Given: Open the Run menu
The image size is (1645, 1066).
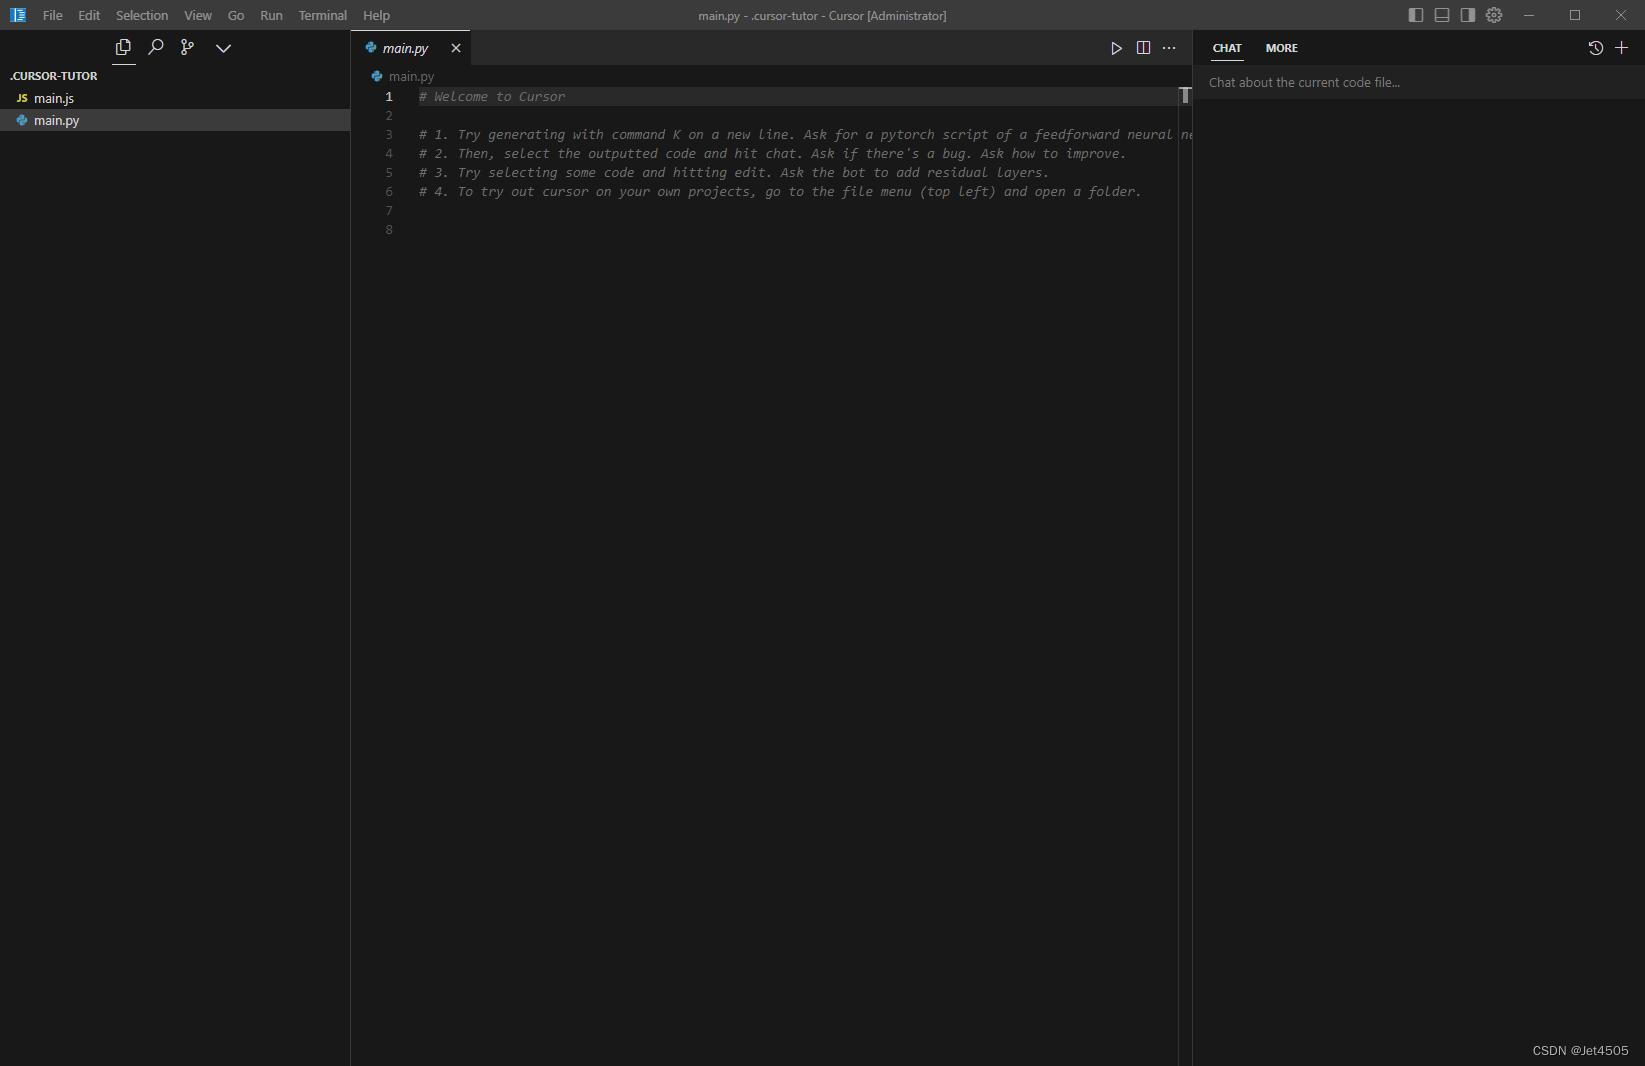Looking at the screenshot, I should (271, 15).
